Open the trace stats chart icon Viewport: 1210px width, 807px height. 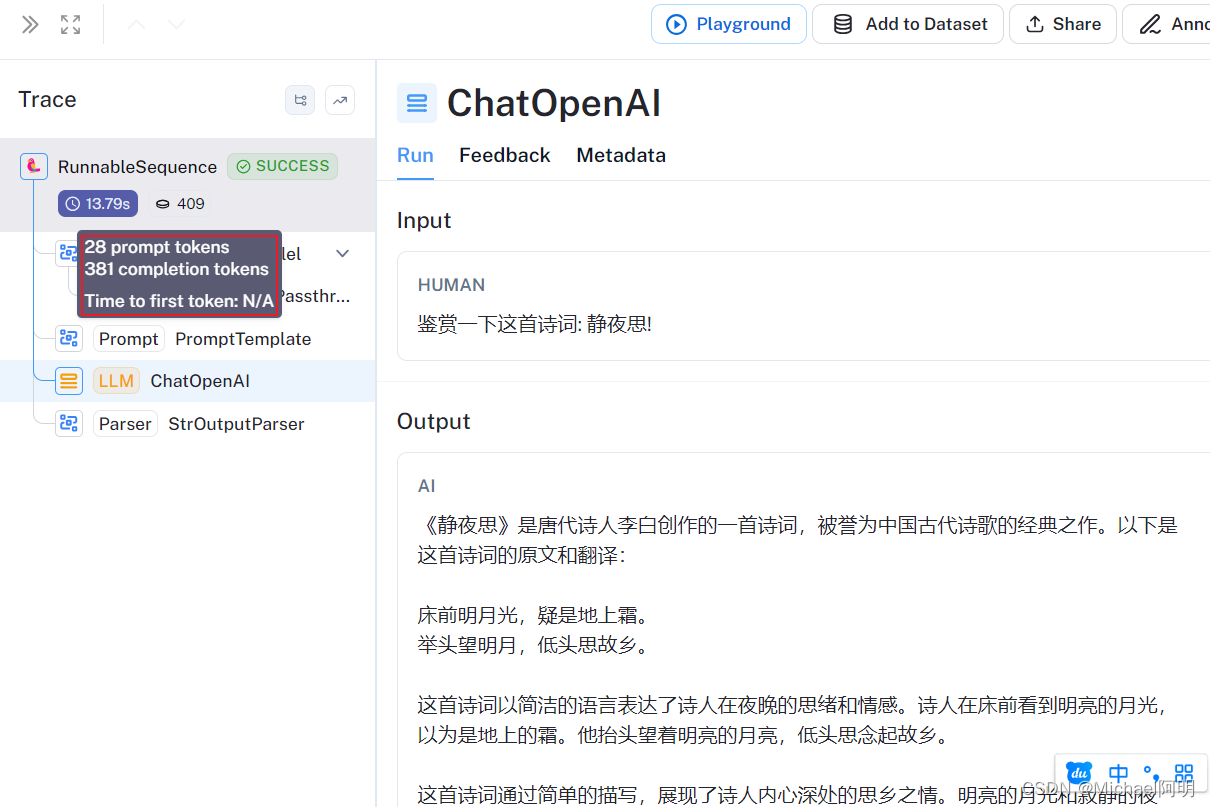pyautogui.click(x=340, y=100)
